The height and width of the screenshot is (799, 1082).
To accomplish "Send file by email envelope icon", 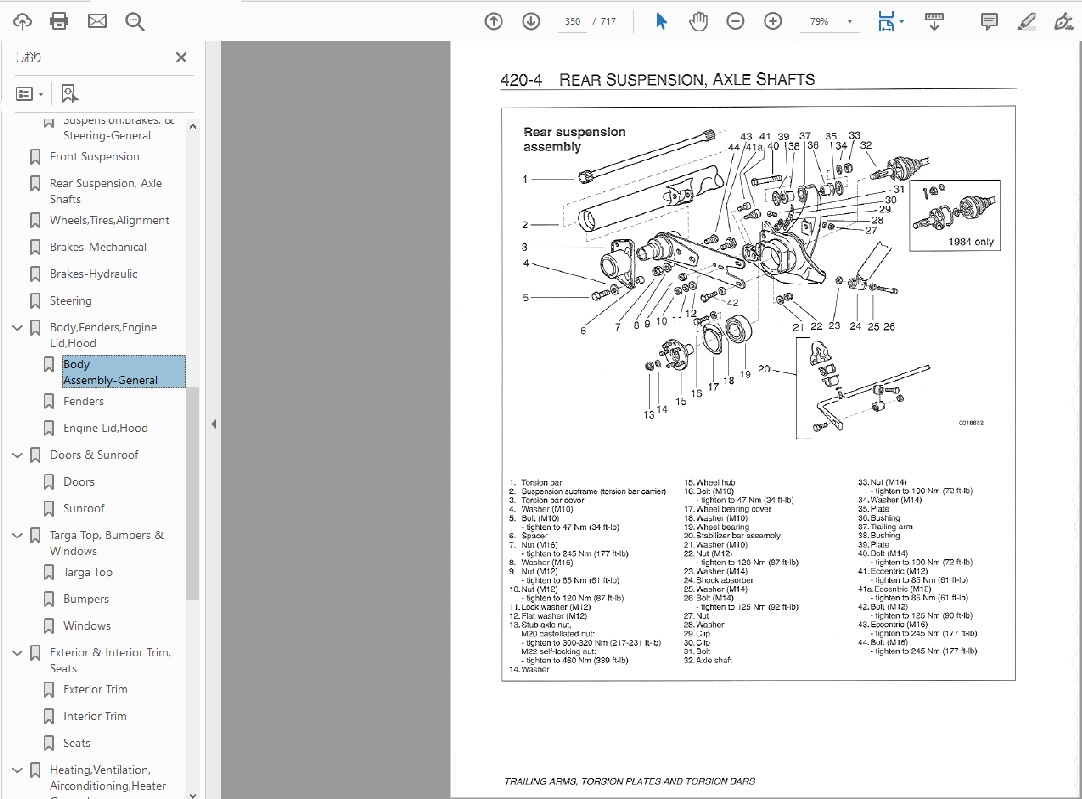I will click(97, 21).
